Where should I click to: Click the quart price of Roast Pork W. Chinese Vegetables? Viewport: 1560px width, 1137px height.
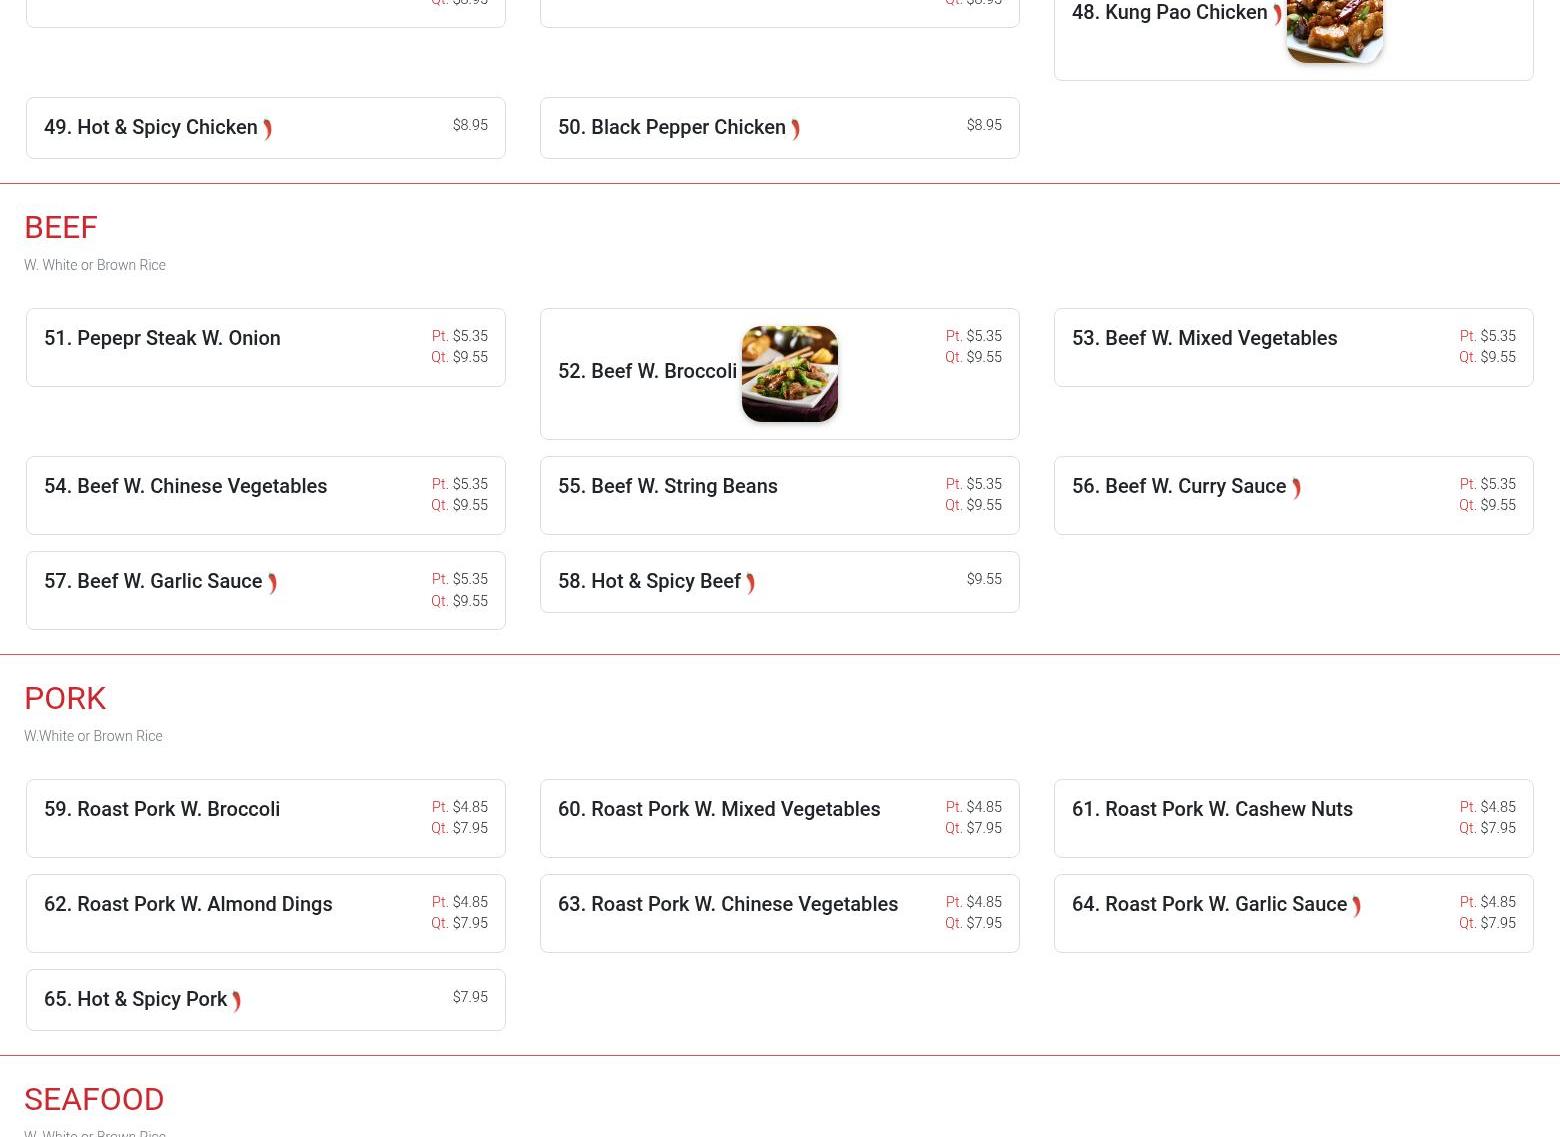click(x=974, y=923)
